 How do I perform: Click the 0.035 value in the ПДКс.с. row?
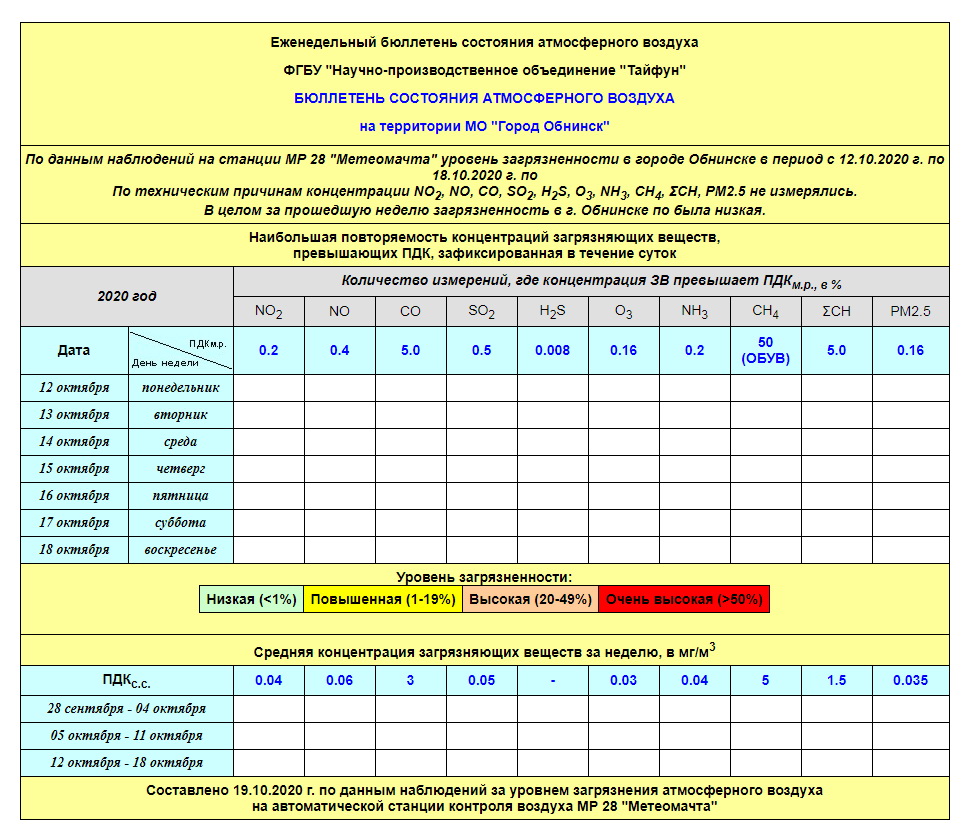[910, 681]
